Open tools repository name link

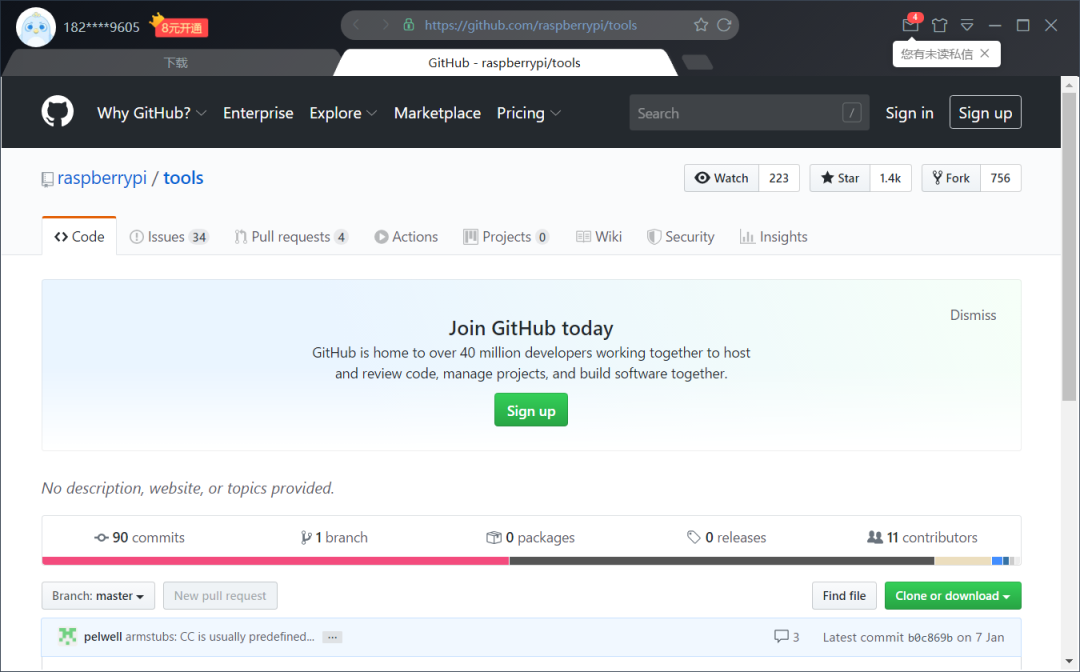183,178
